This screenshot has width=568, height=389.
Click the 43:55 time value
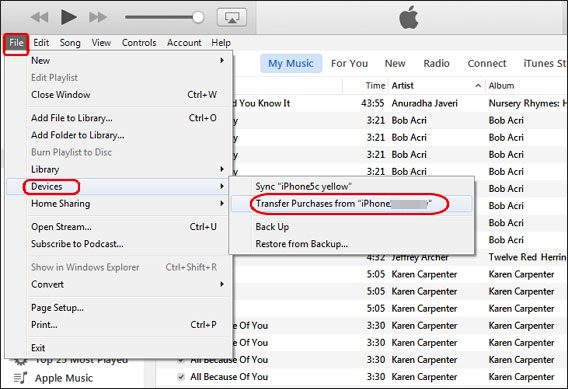click(x=373, y=103)
